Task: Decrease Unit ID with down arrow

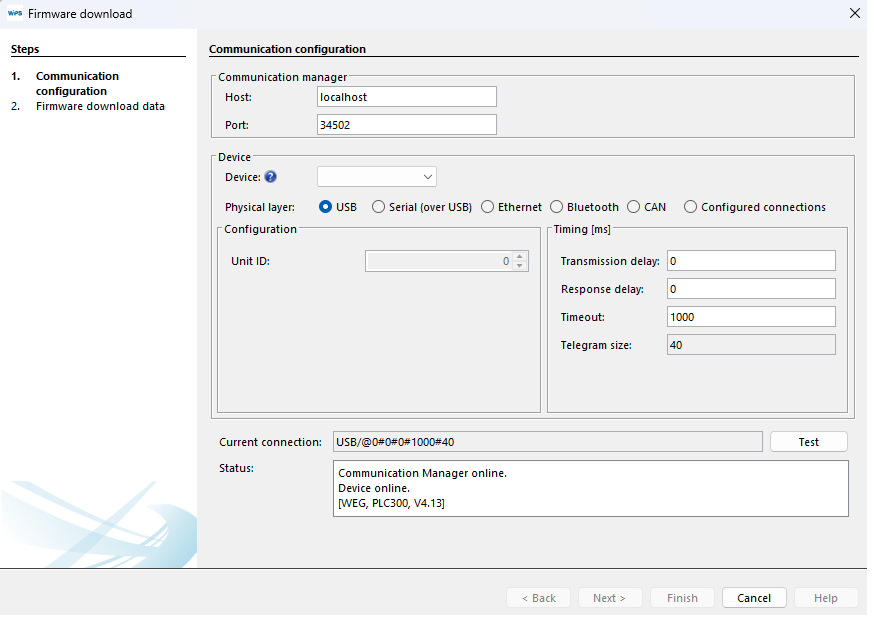Action: (519, 266)
